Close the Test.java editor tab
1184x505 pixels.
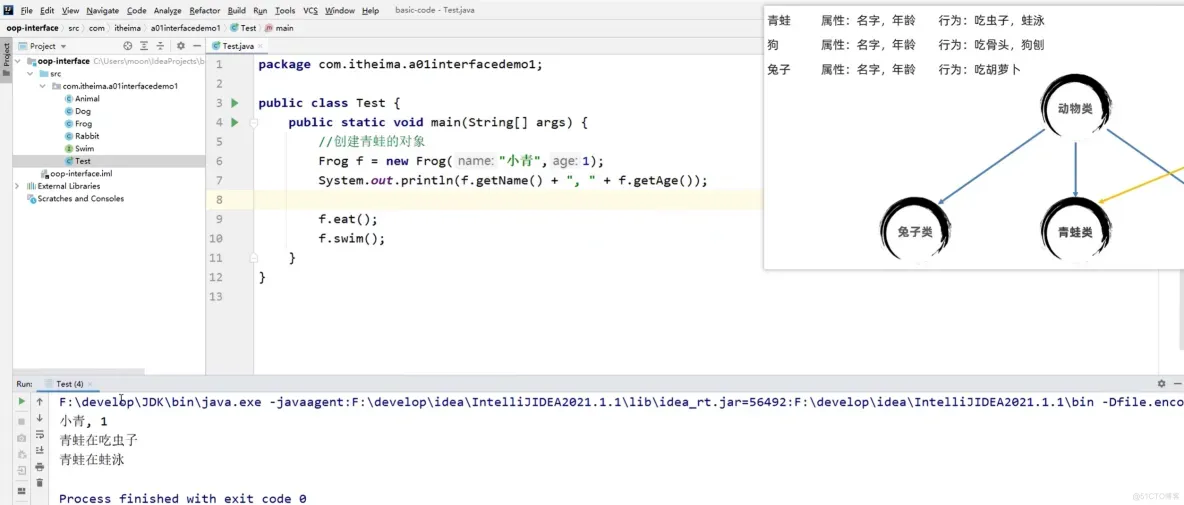[x=261, y=46]
